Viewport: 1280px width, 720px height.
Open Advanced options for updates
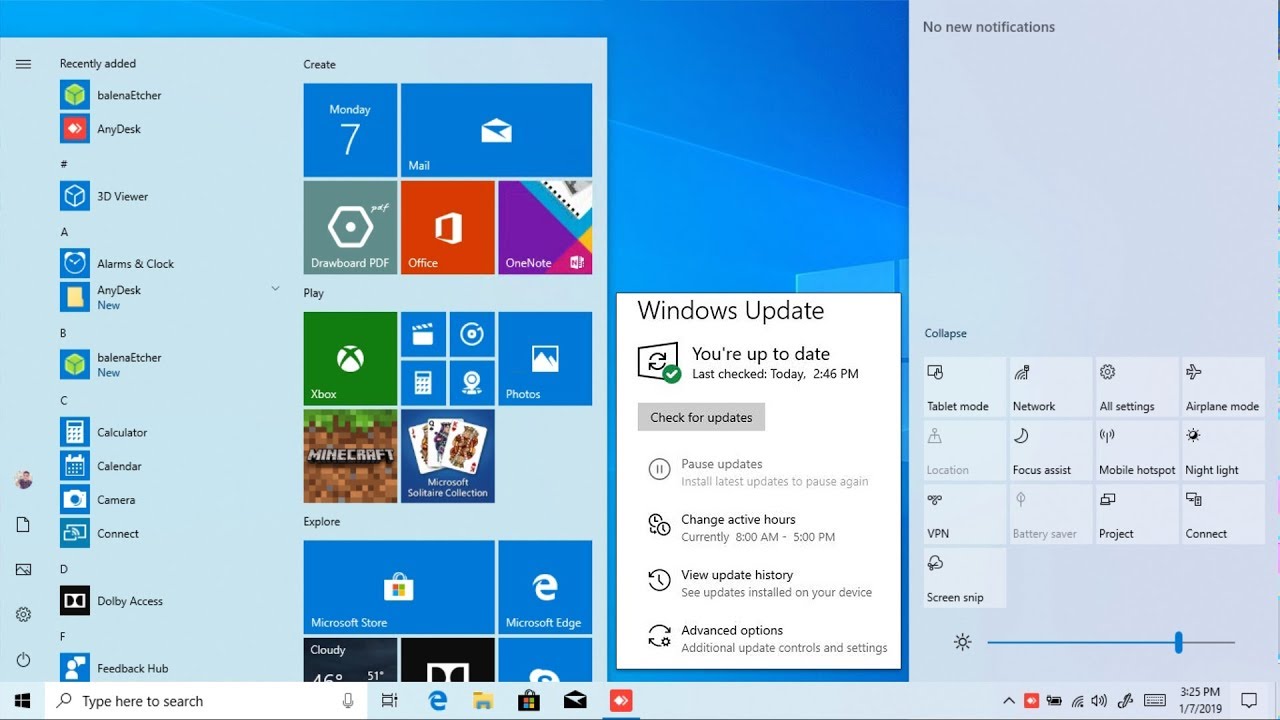coord(767,638)
